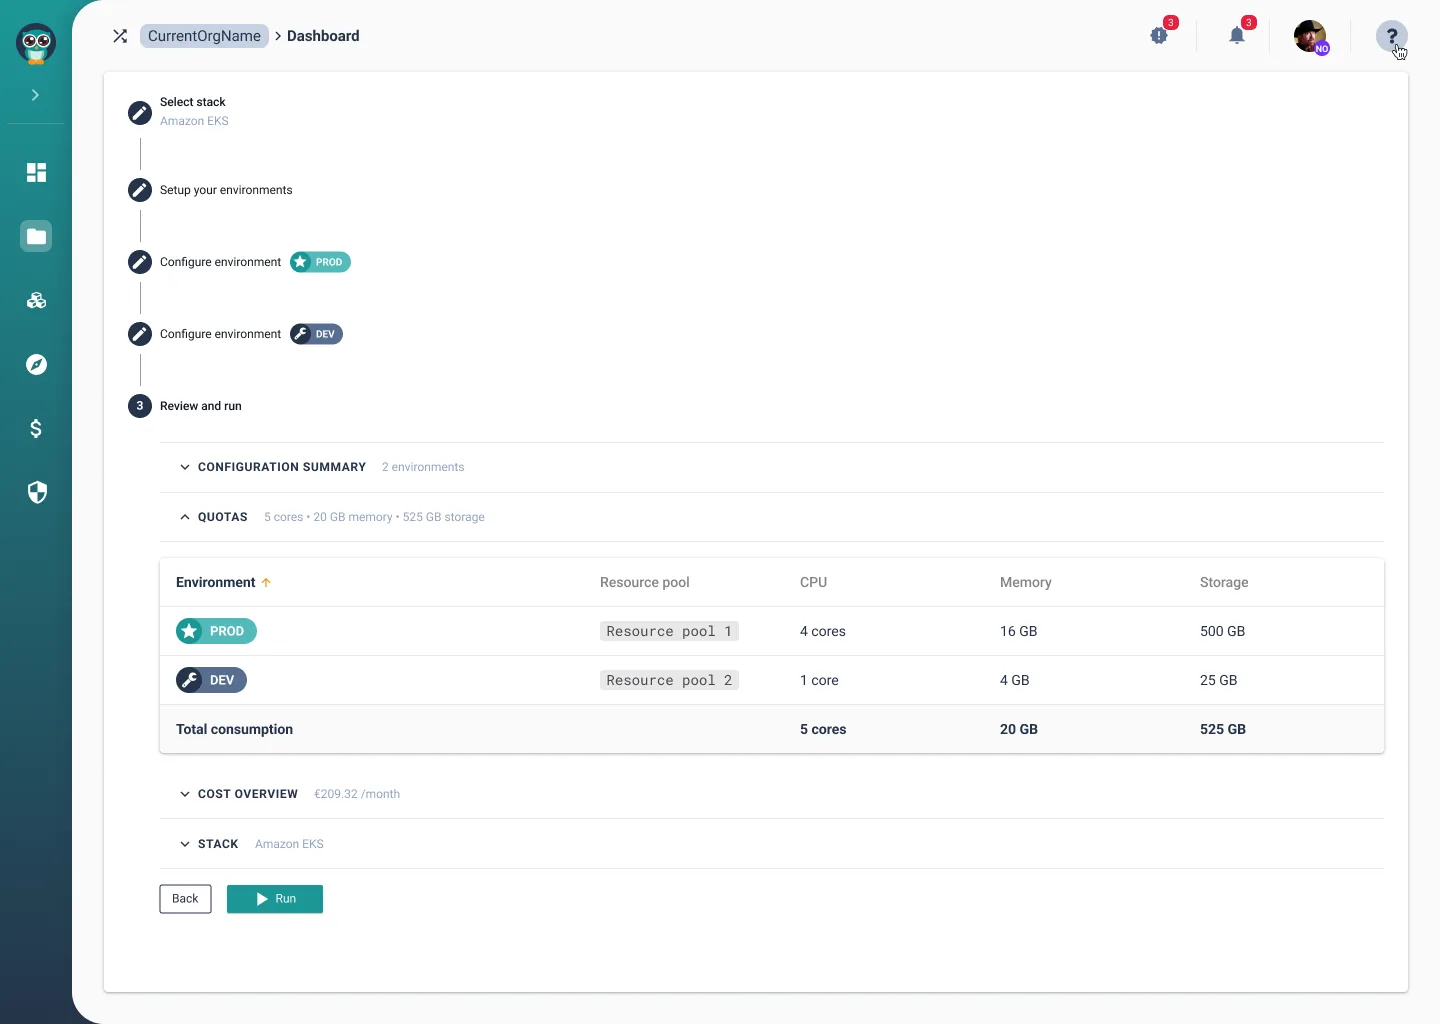Edit the Select stack step pencil icon

140,112
